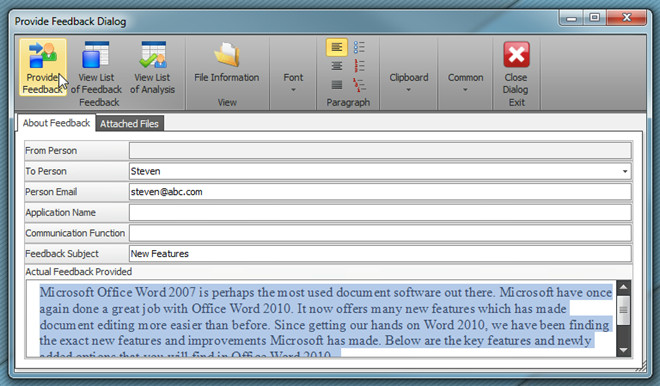Image resolution: width=660 pixels, height=386 pixels.
Task: Click the feedback scrollbar thumb
Action: coord(623,310)
